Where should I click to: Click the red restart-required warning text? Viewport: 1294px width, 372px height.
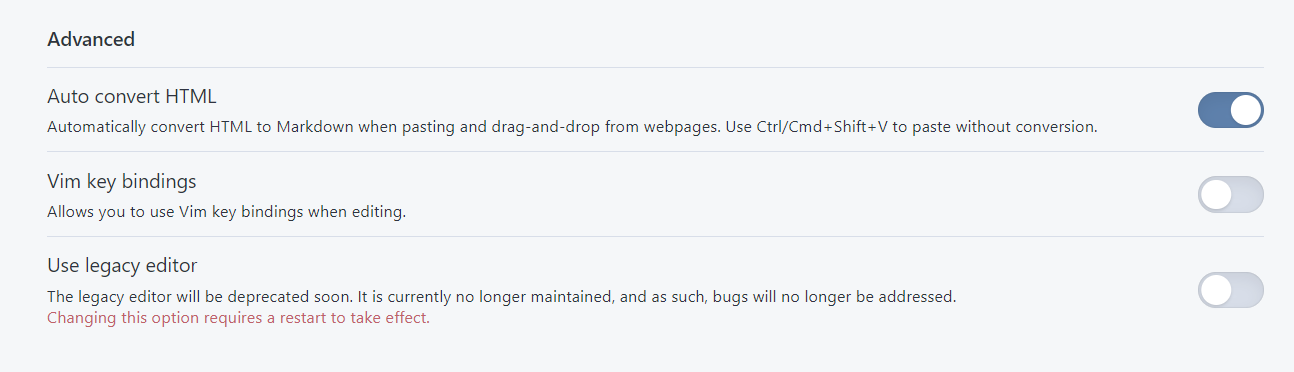(x=238, y=319)
